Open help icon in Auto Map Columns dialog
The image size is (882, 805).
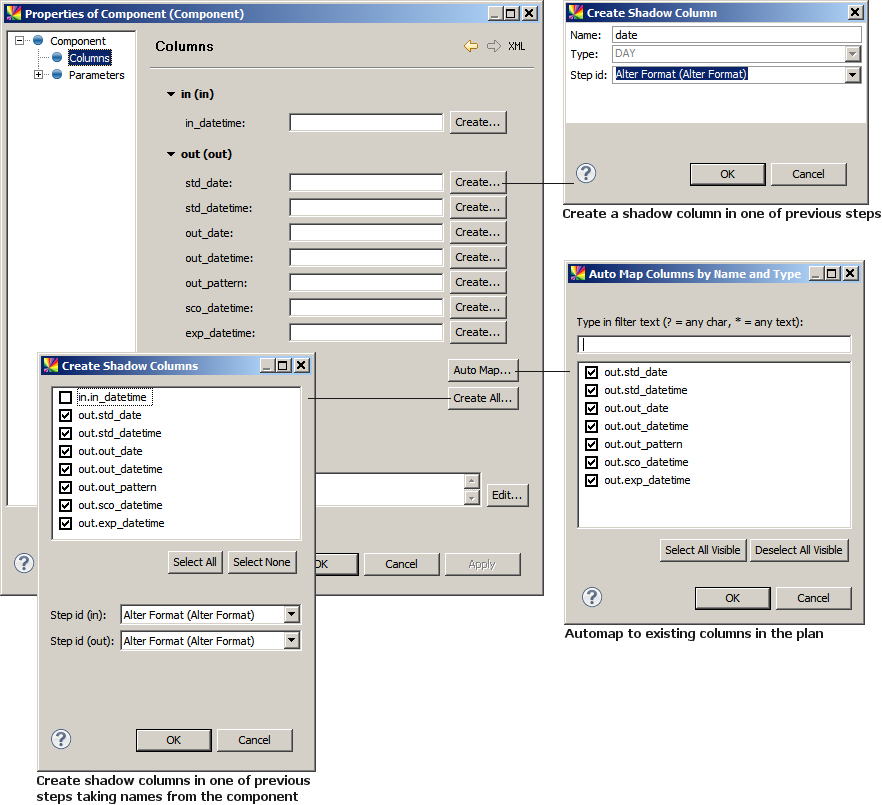pyautogui.click(x=592, y=597)
